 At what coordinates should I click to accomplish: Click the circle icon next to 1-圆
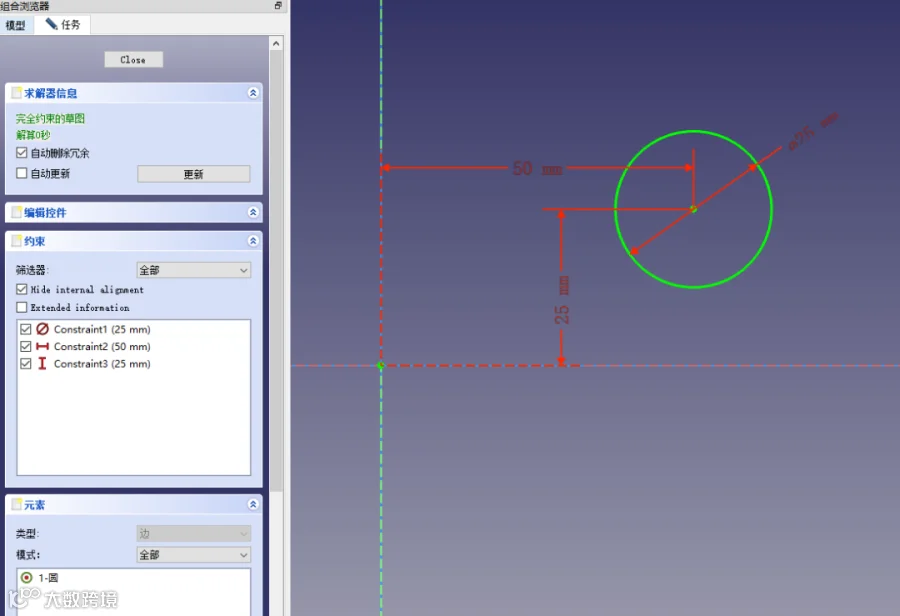coord(26,578)
